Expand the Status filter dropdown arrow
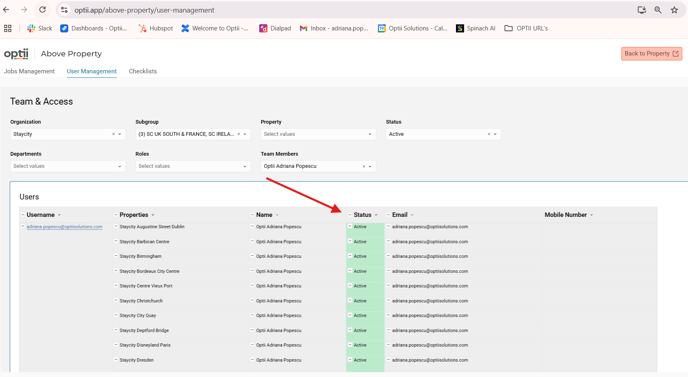Image resolution: width=688 pixels, height=377 pixels. 495,134
